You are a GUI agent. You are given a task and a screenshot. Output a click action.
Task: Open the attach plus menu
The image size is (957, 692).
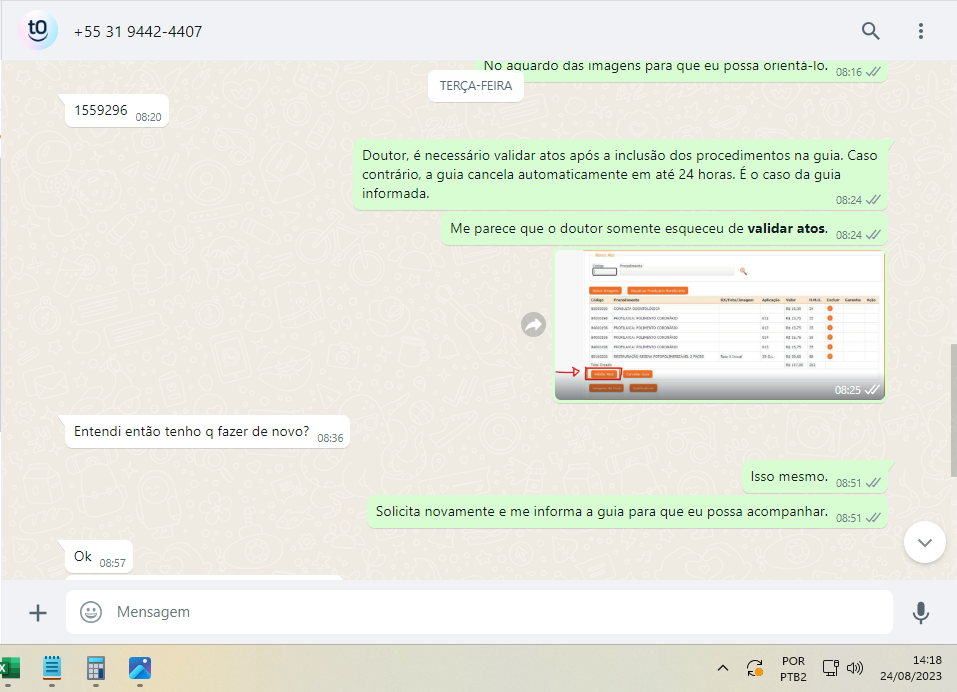tap(38, 613)
